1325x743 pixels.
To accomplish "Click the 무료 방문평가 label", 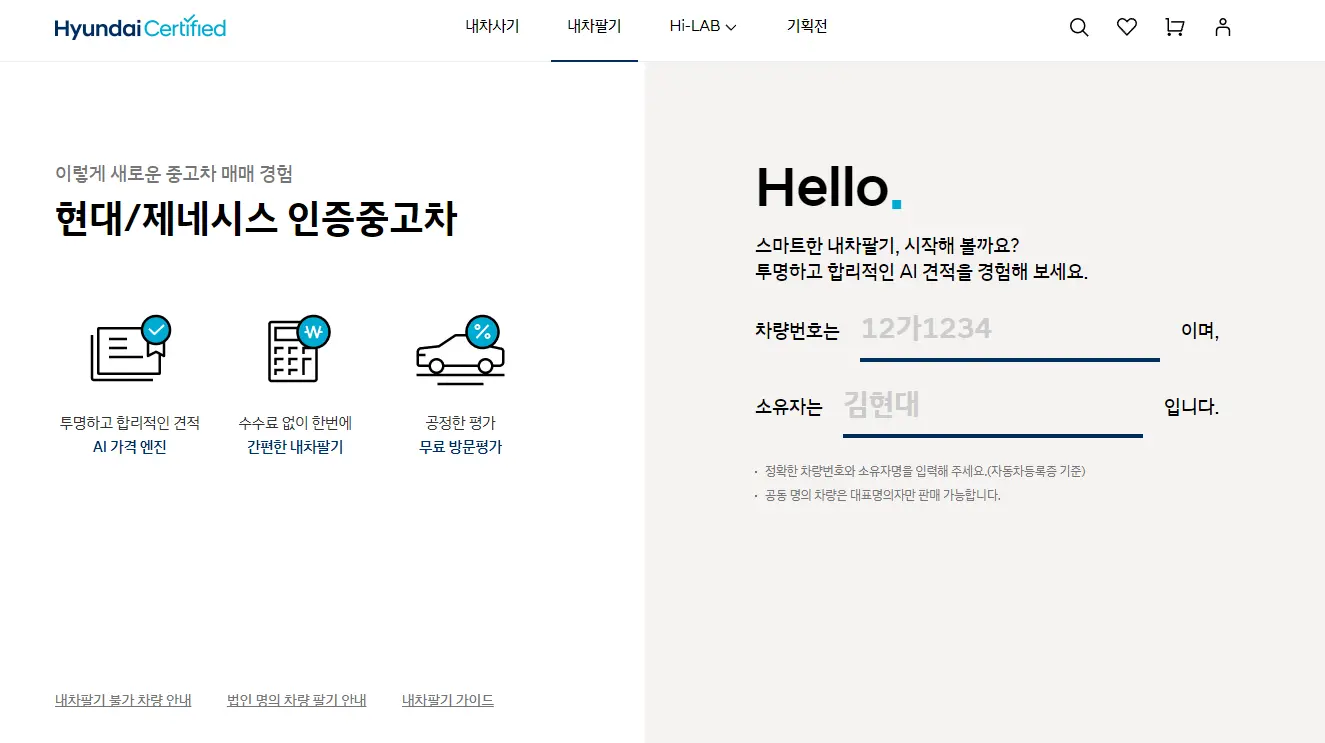I will (460, 447).
